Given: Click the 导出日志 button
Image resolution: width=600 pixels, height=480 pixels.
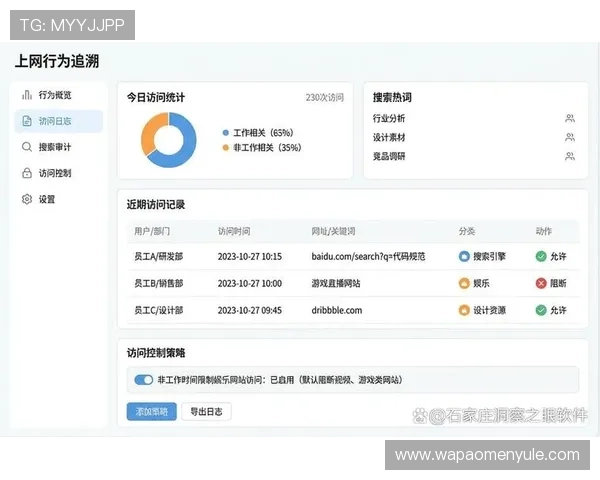Looking at the screenshot, I should pyautogui.click(x=206, y=411).
